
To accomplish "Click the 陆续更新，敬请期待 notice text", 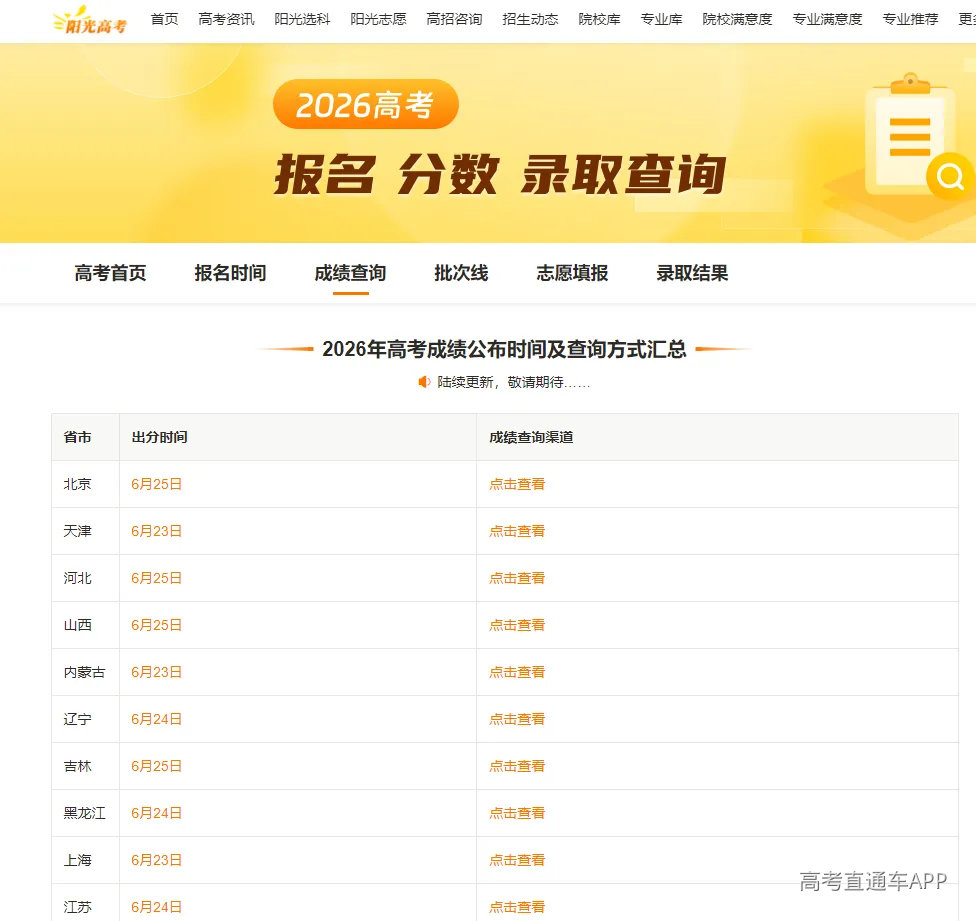I will [514, 382].
